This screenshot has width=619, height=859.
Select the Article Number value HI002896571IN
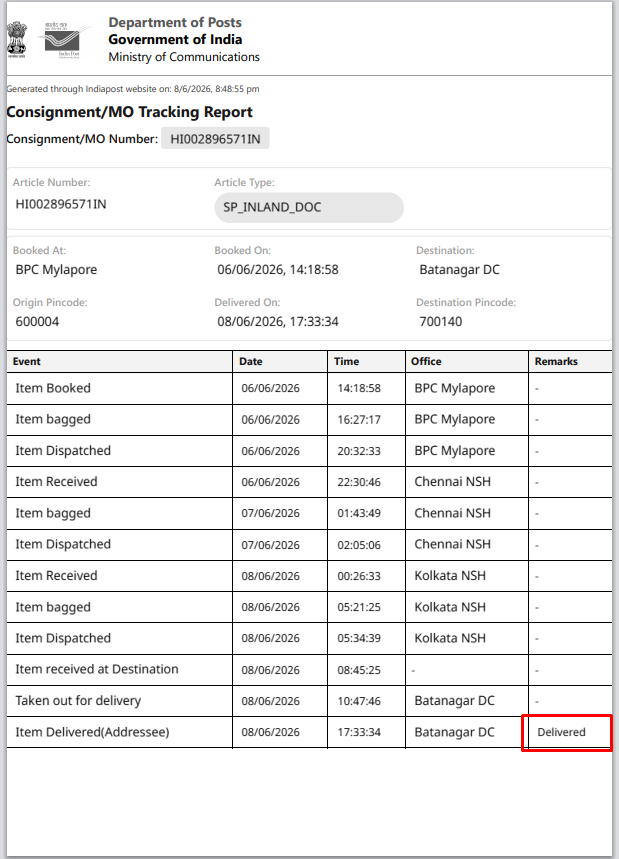[61, 204]
